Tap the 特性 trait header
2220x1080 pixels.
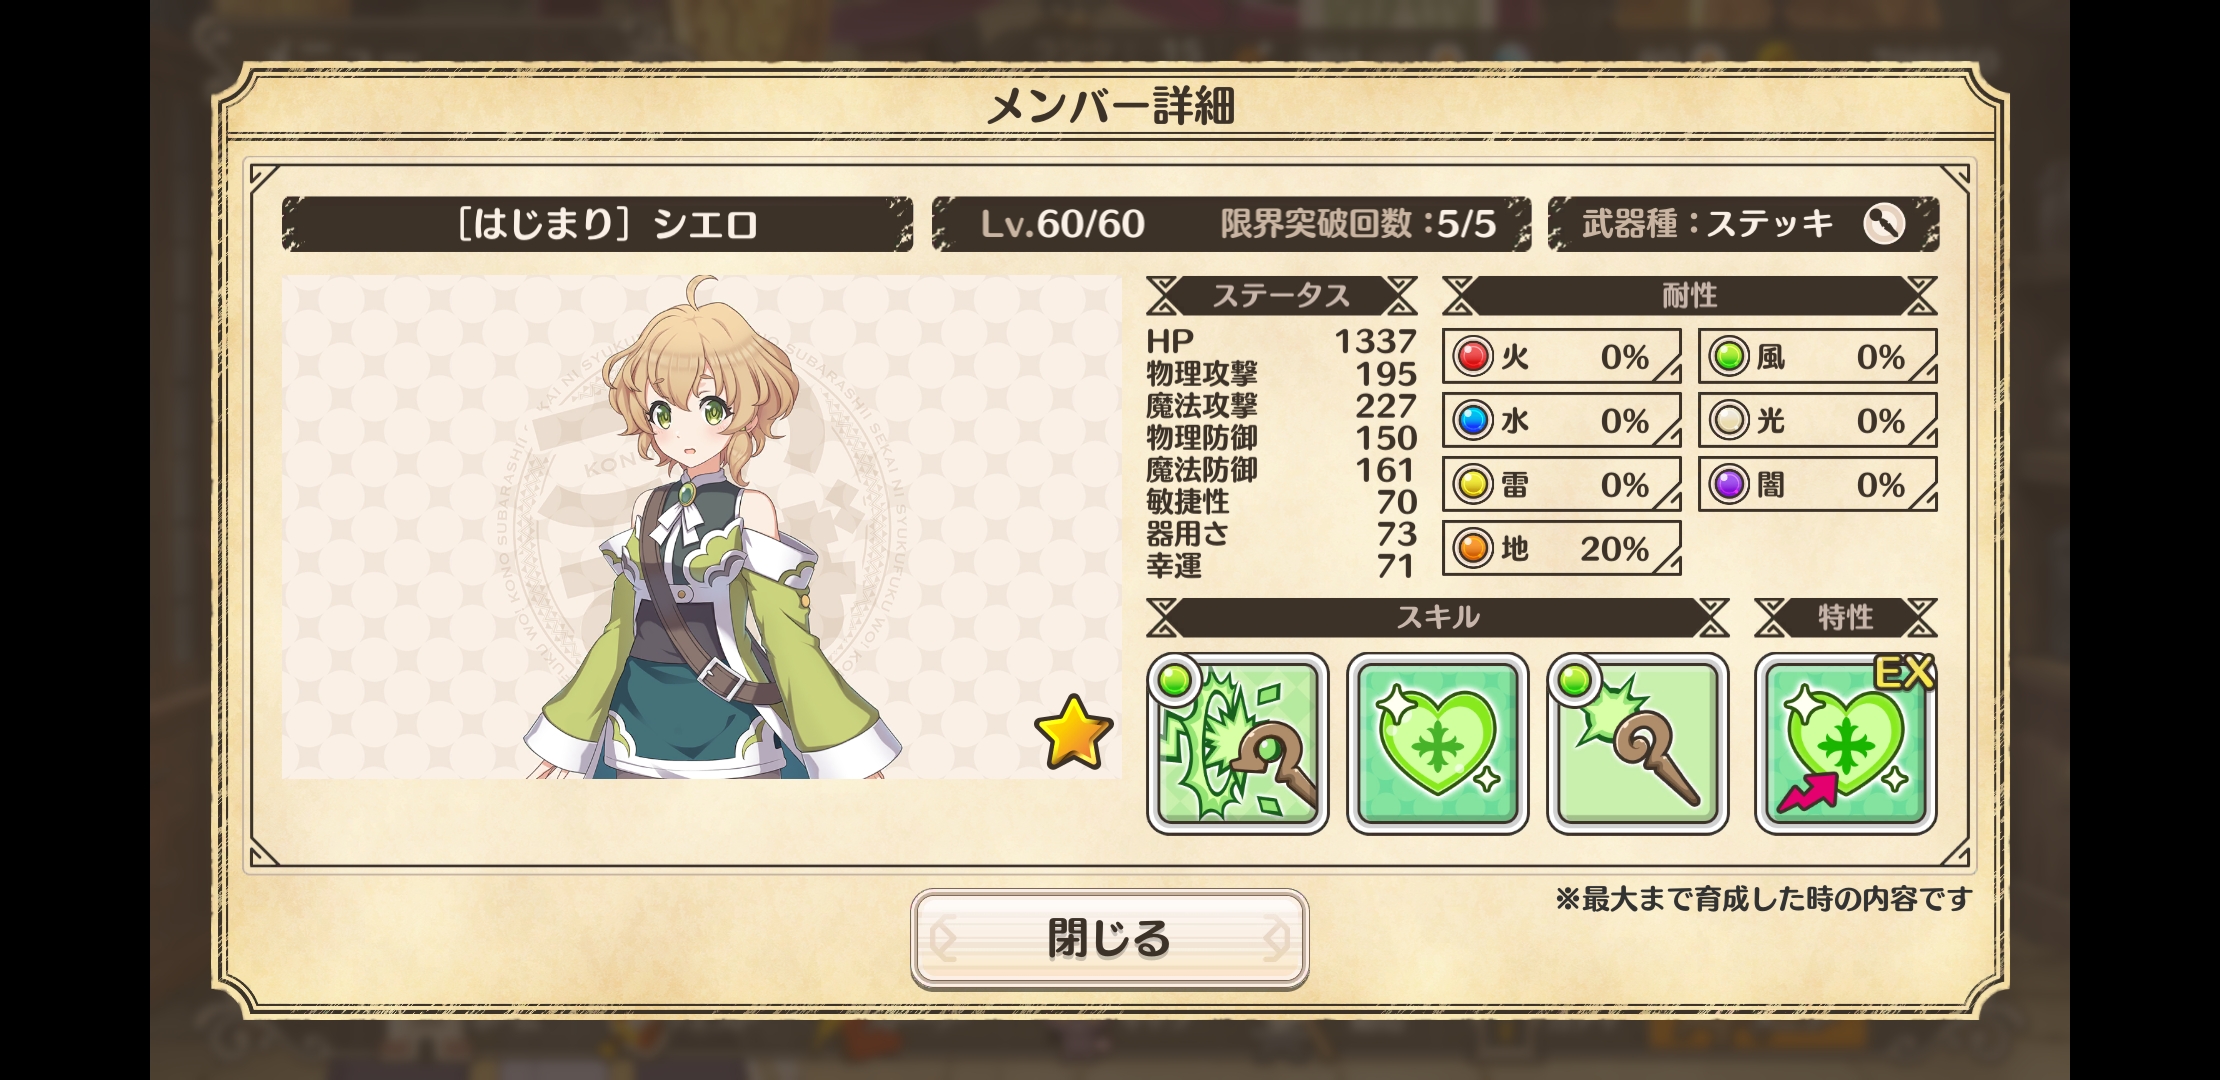1845,617
